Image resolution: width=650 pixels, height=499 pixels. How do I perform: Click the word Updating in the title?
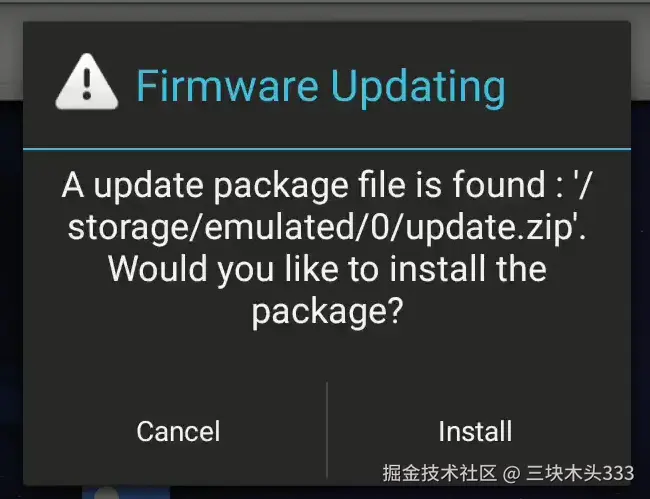pos(418,89)
